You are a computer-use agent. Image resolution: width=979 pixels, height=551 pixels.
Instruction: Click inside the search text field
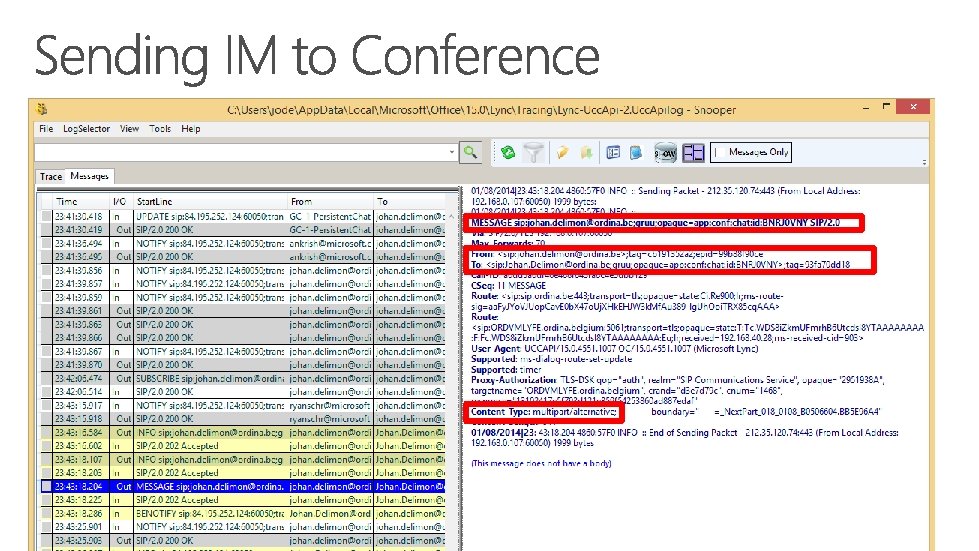click(240, 152)
